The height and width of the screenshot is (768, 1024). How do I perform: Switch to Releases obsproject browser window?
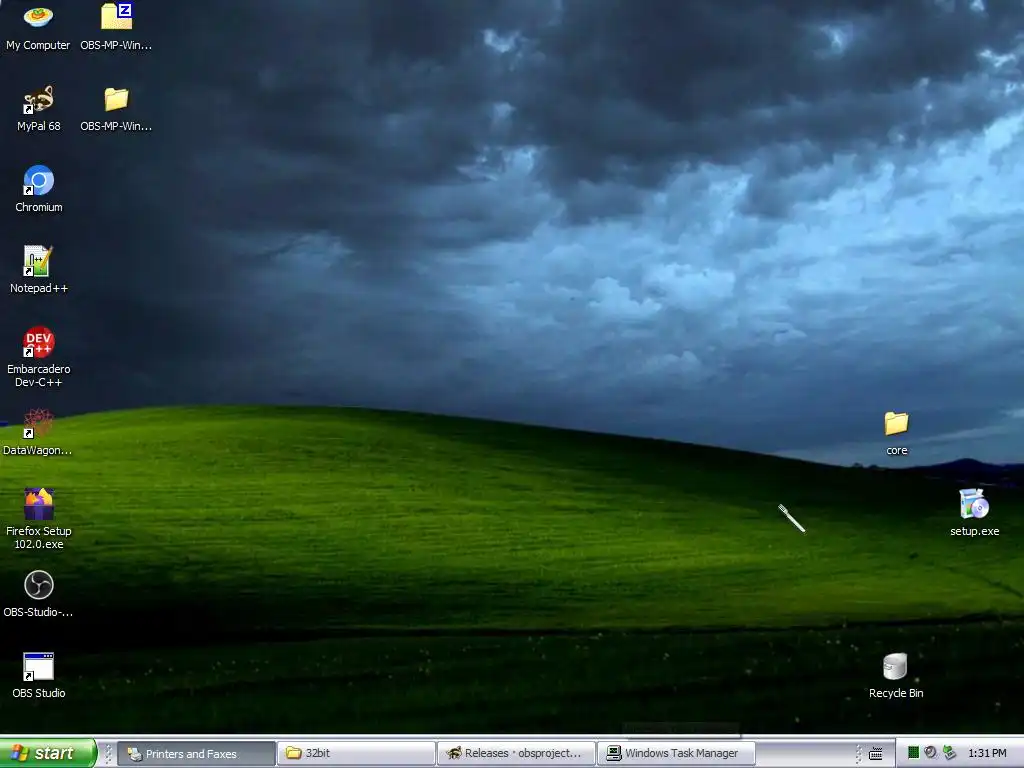pos(516,754)
